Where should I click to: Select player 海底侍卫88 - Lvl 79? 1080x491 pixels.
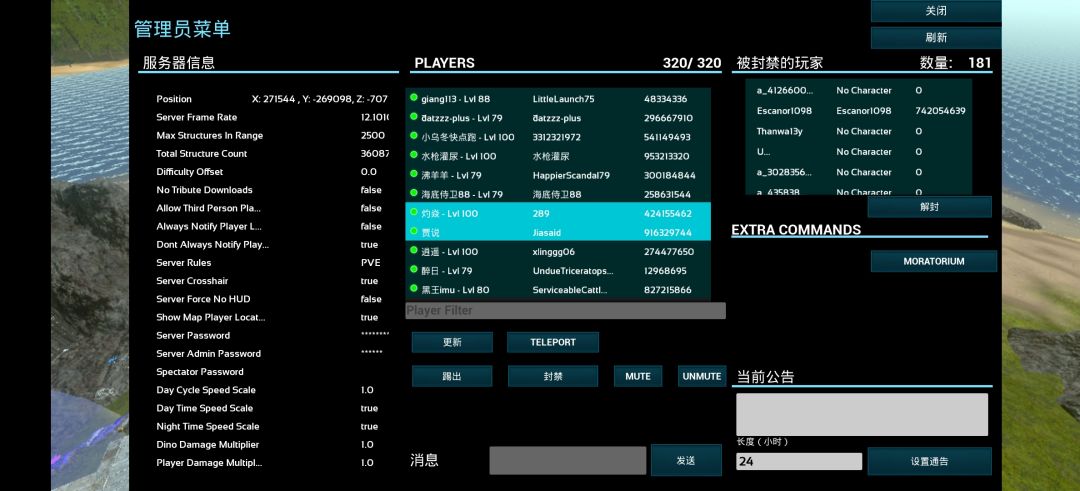558,194
